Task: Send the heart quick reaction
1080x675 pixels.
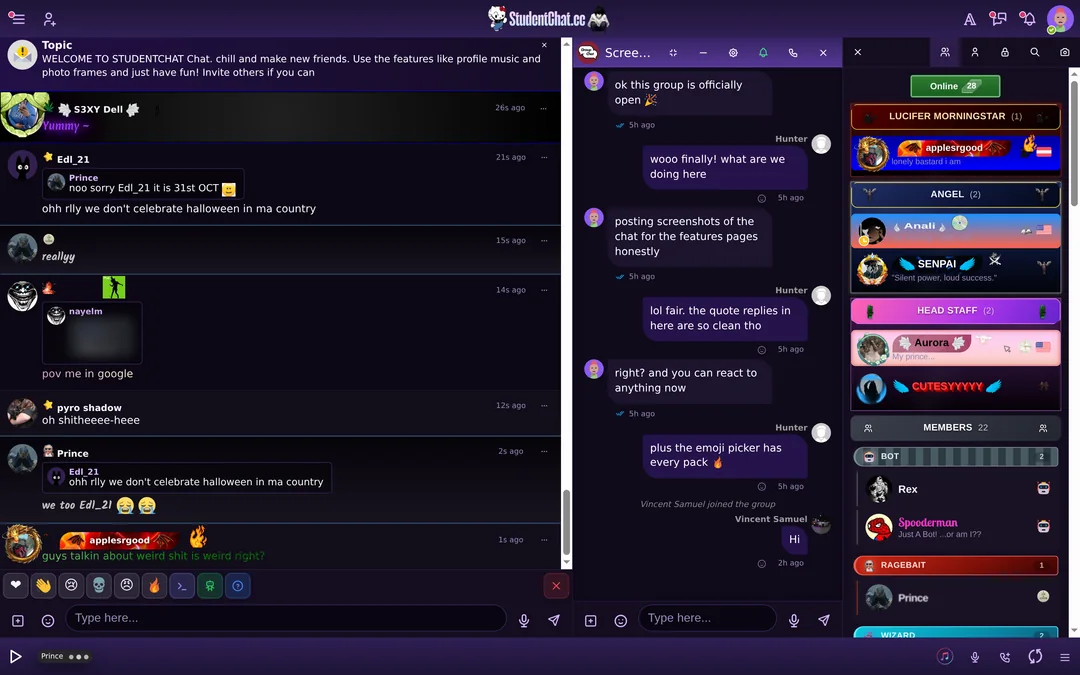Action: pyautogui.click(x=16, y=585)
